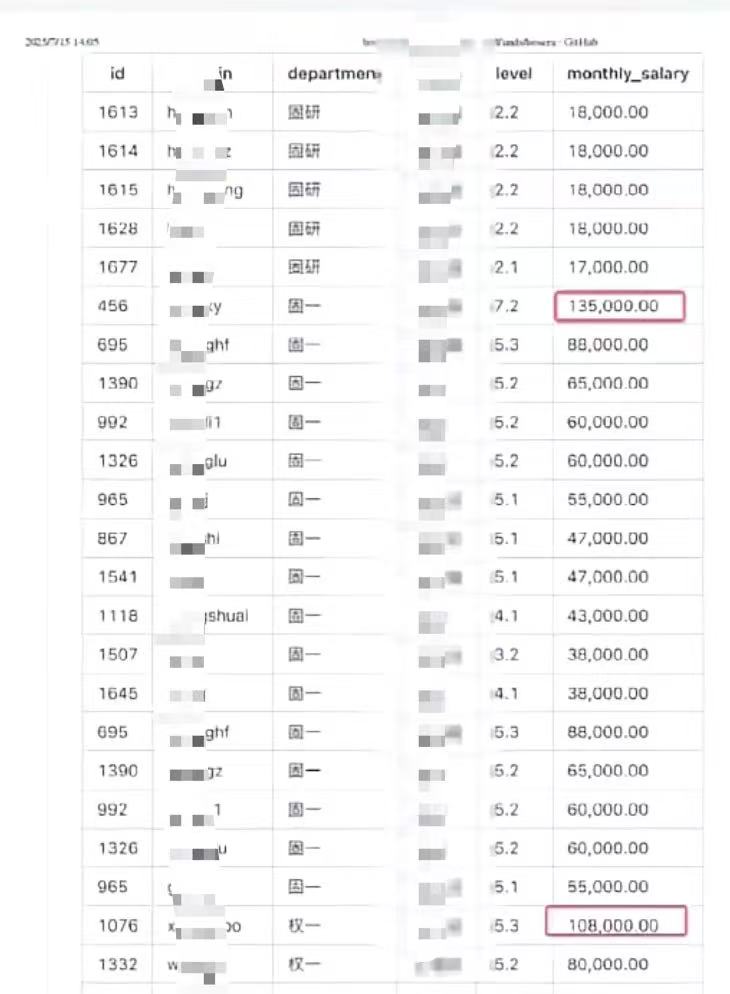Click the "monthly_salary" column header
Viewport: 730px width, 994px height.
pos(627,74)
